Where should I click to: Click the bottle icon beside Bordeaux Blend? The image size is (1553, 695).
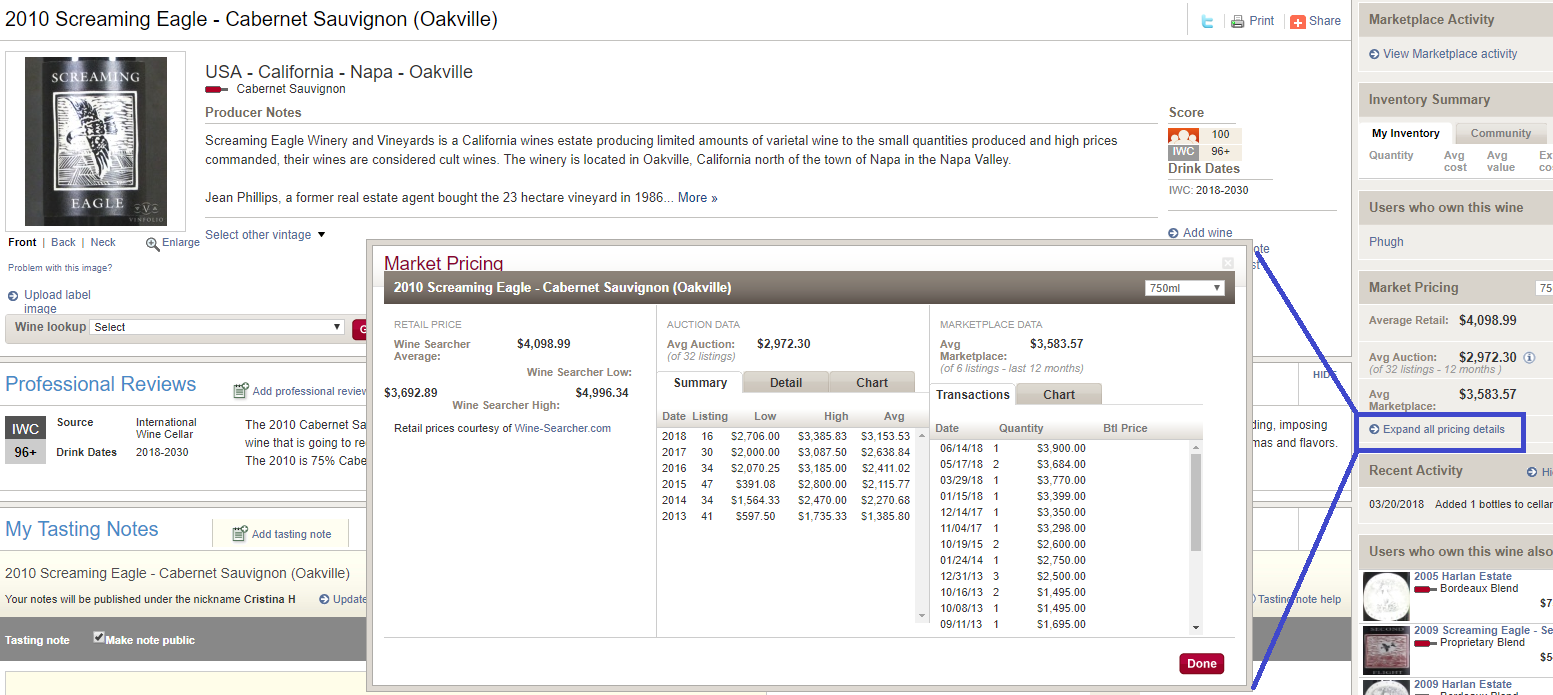[1425, 589]
